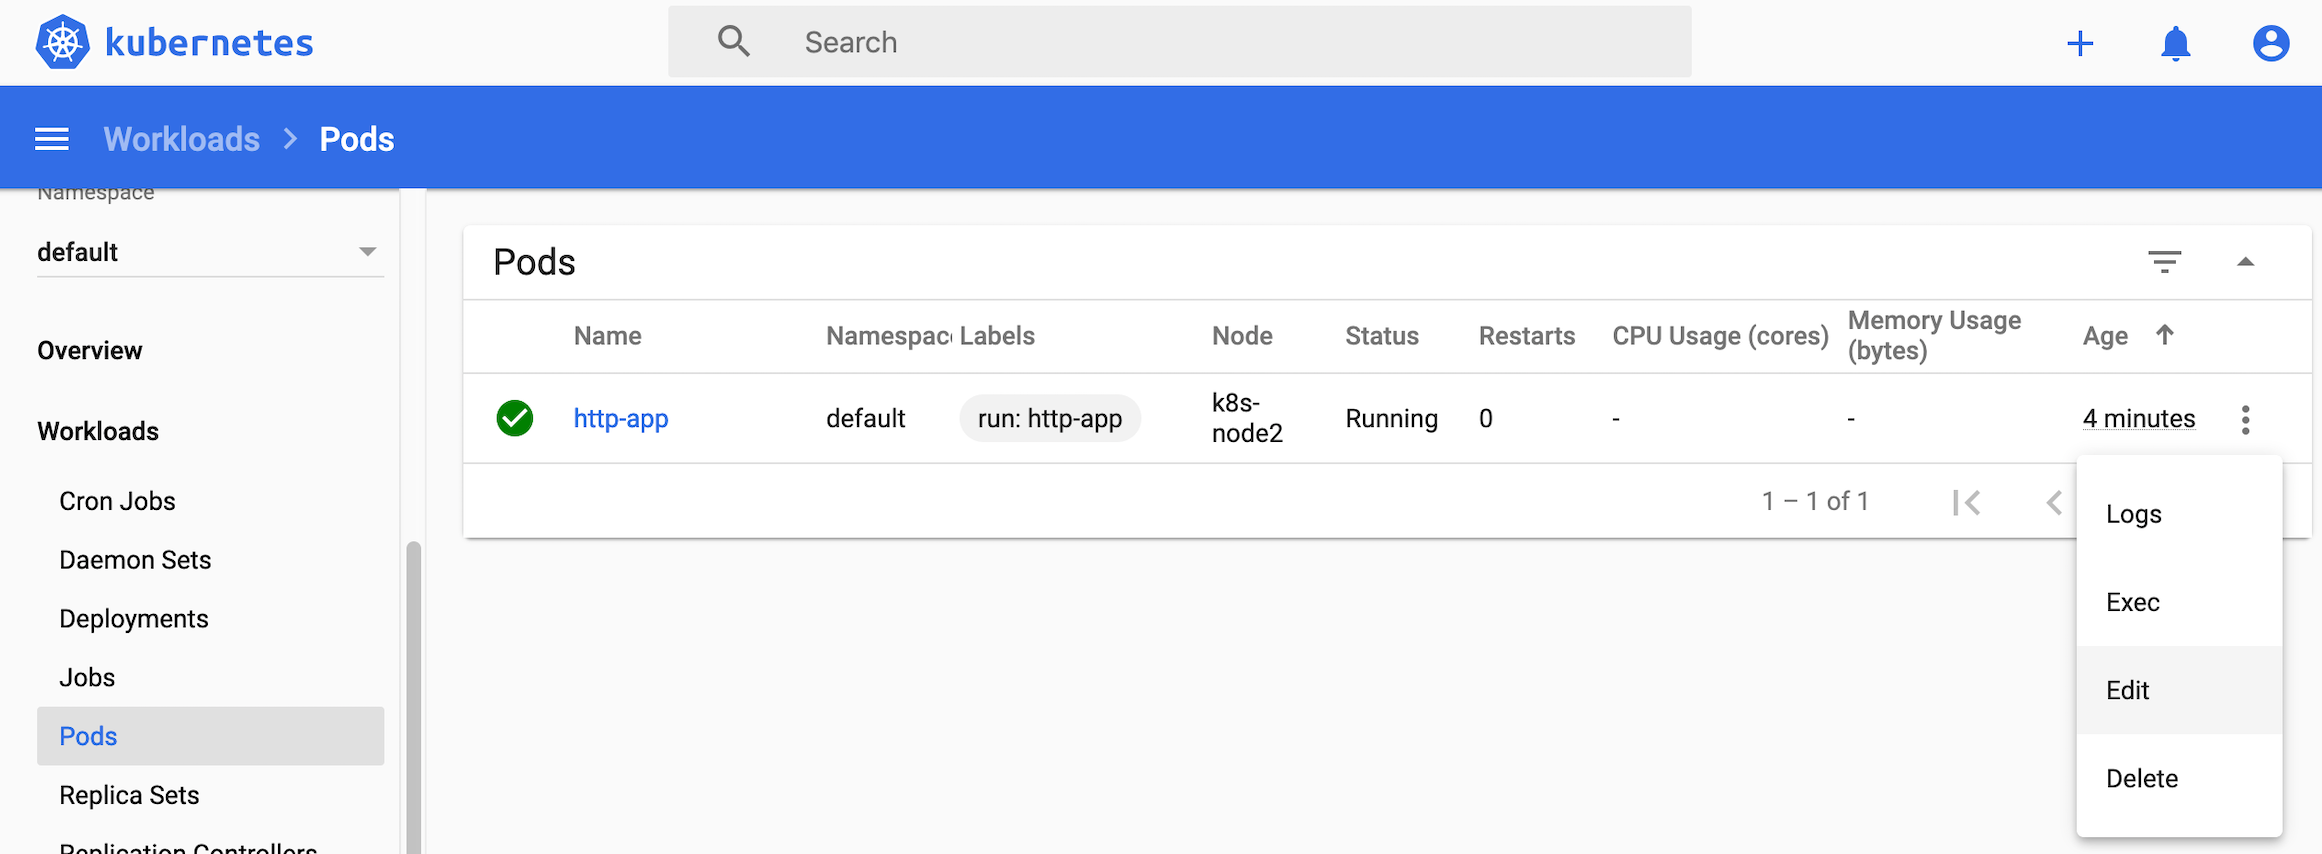
Task: Click Workloads in the breadcrumb
Action: (x=182, y=139)
